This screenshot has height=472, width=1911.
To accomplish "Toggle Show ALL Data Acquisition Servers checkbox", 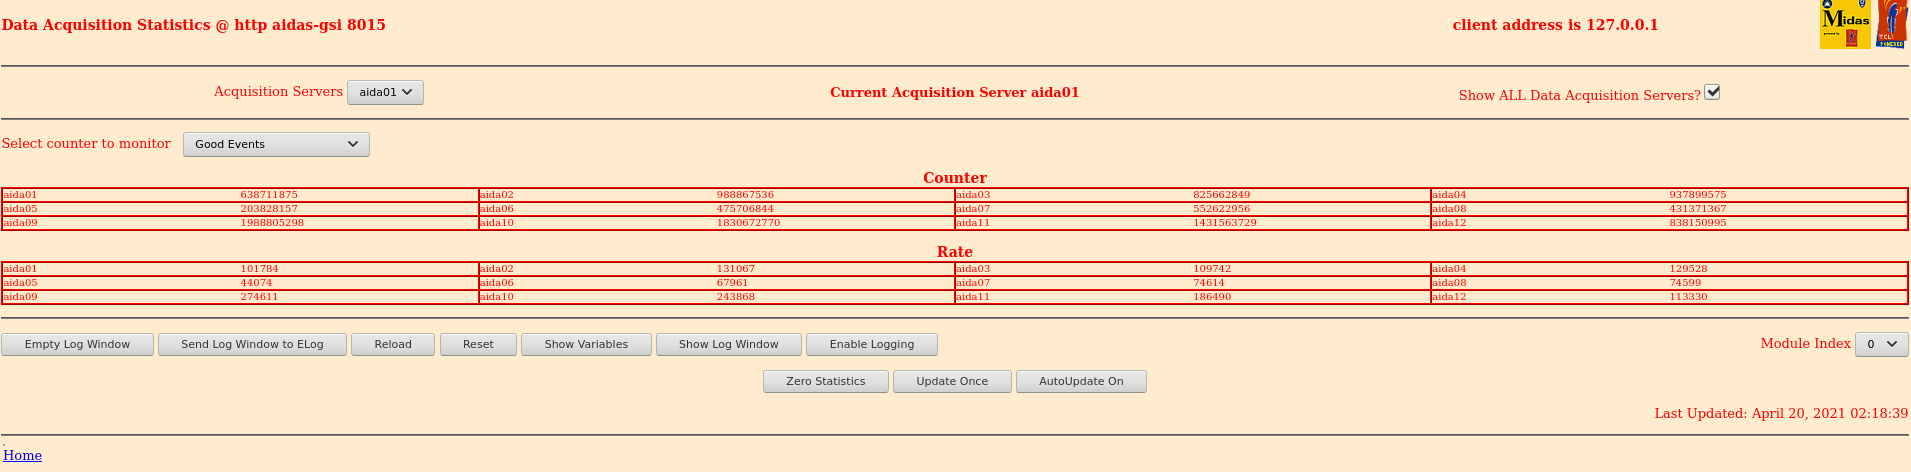I will pyautogui.click(x=1712, y=92).
